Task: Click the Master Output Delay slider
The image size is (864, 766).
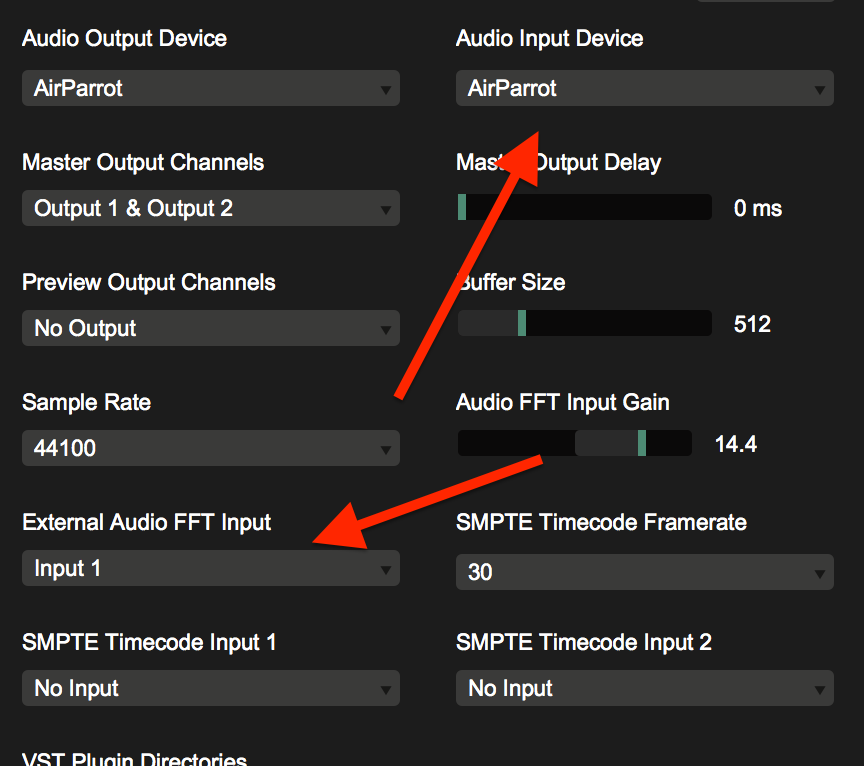Action: [x=585, y=208]
